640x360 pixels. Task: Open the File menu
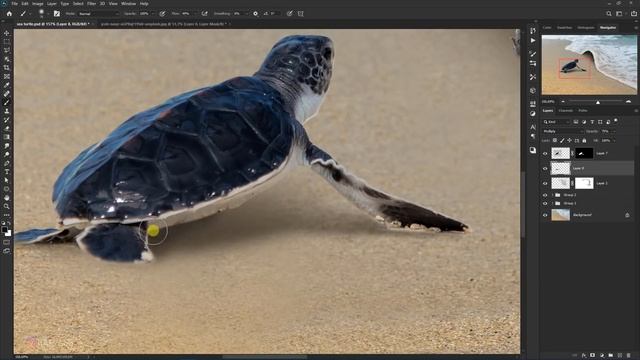[x=15, y=4]
